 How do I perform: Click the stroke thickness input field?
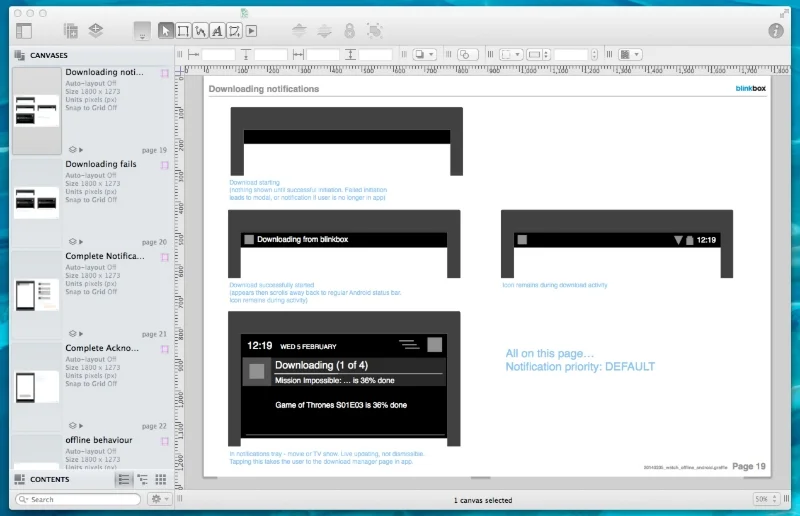pos(571,55)
